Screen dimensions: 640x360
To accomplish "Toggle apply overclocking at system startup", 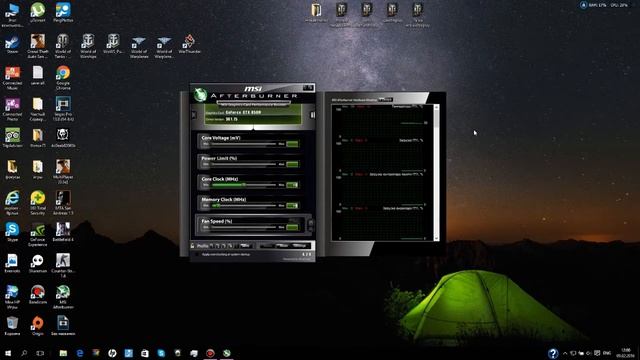I will [x=197, y=254].
